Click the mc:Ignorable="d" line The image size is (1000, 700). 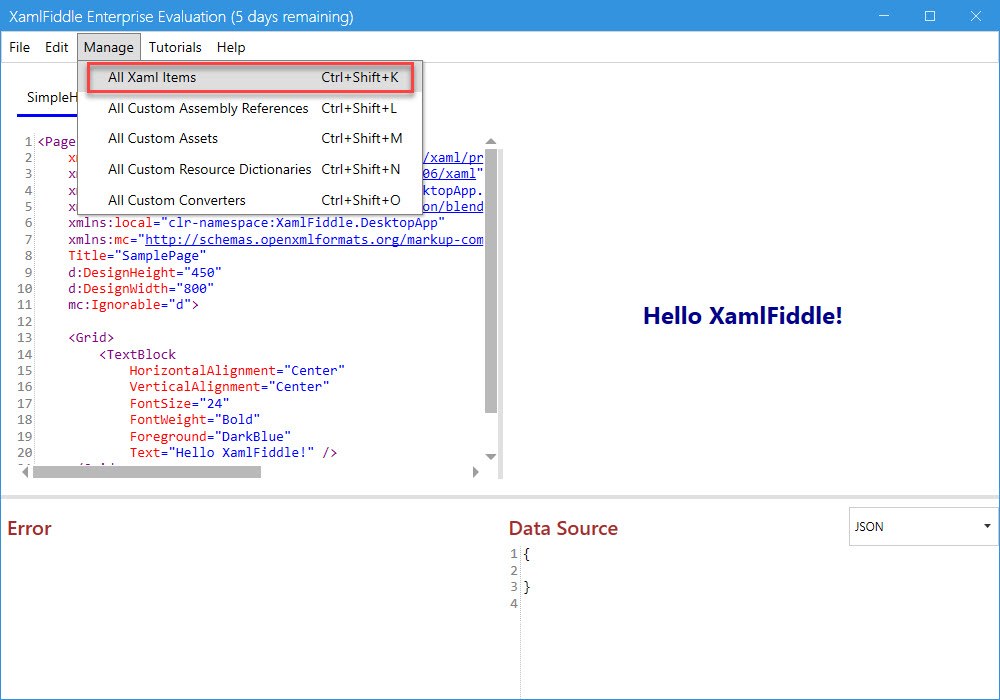(133, 305)
